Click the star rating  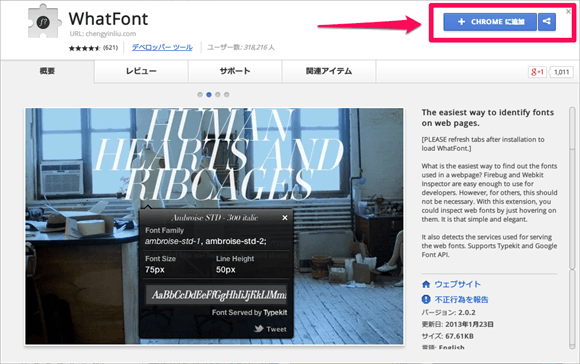coord(85,48)
